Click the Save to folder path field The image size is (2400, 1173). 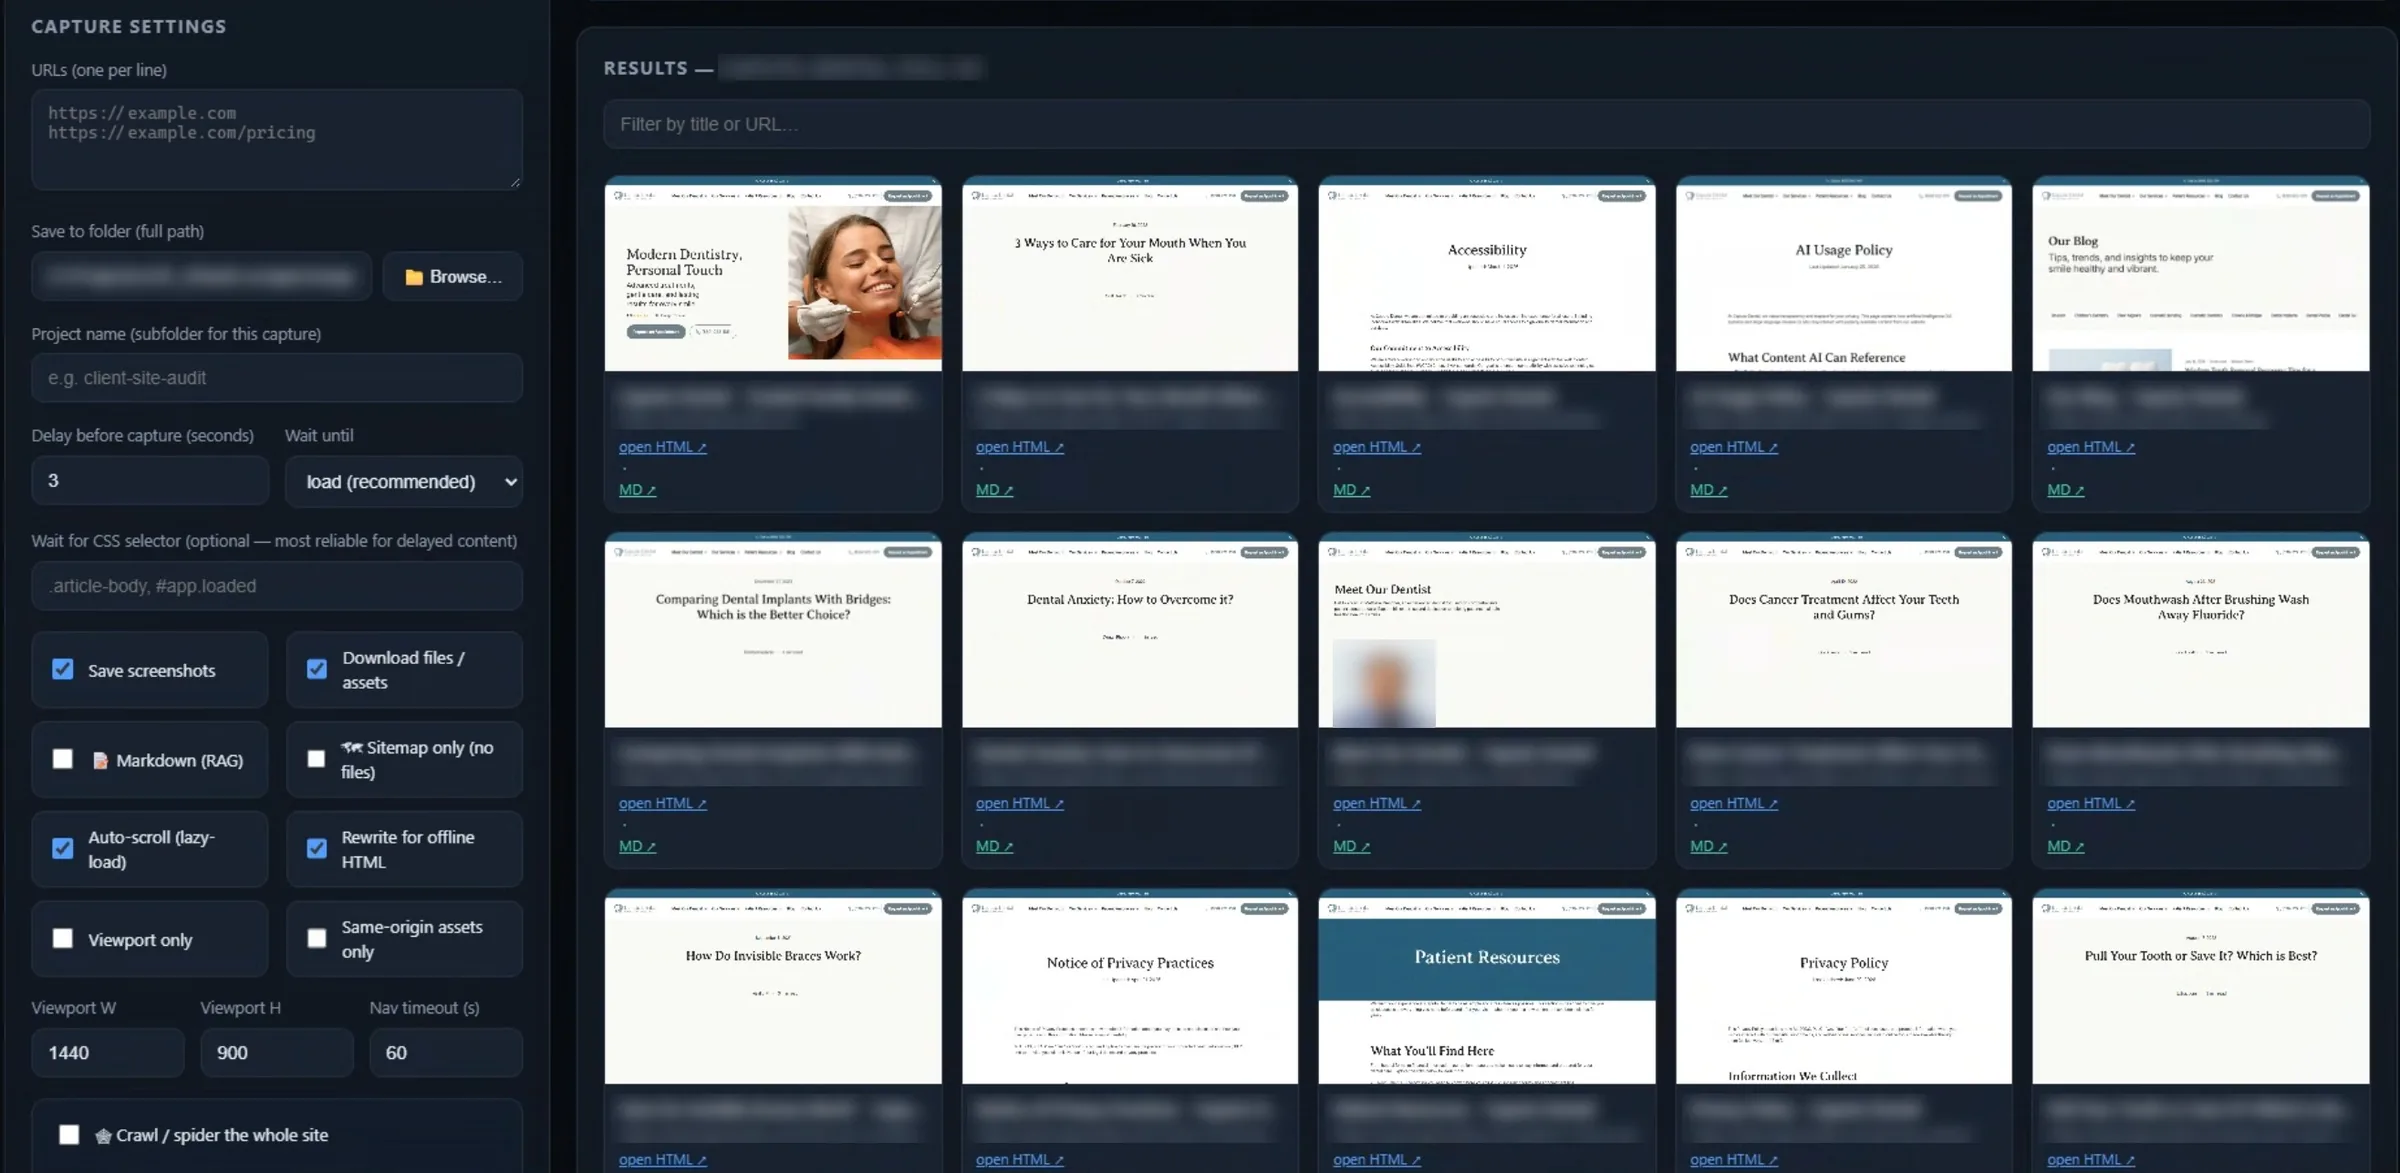coord(202,277)
